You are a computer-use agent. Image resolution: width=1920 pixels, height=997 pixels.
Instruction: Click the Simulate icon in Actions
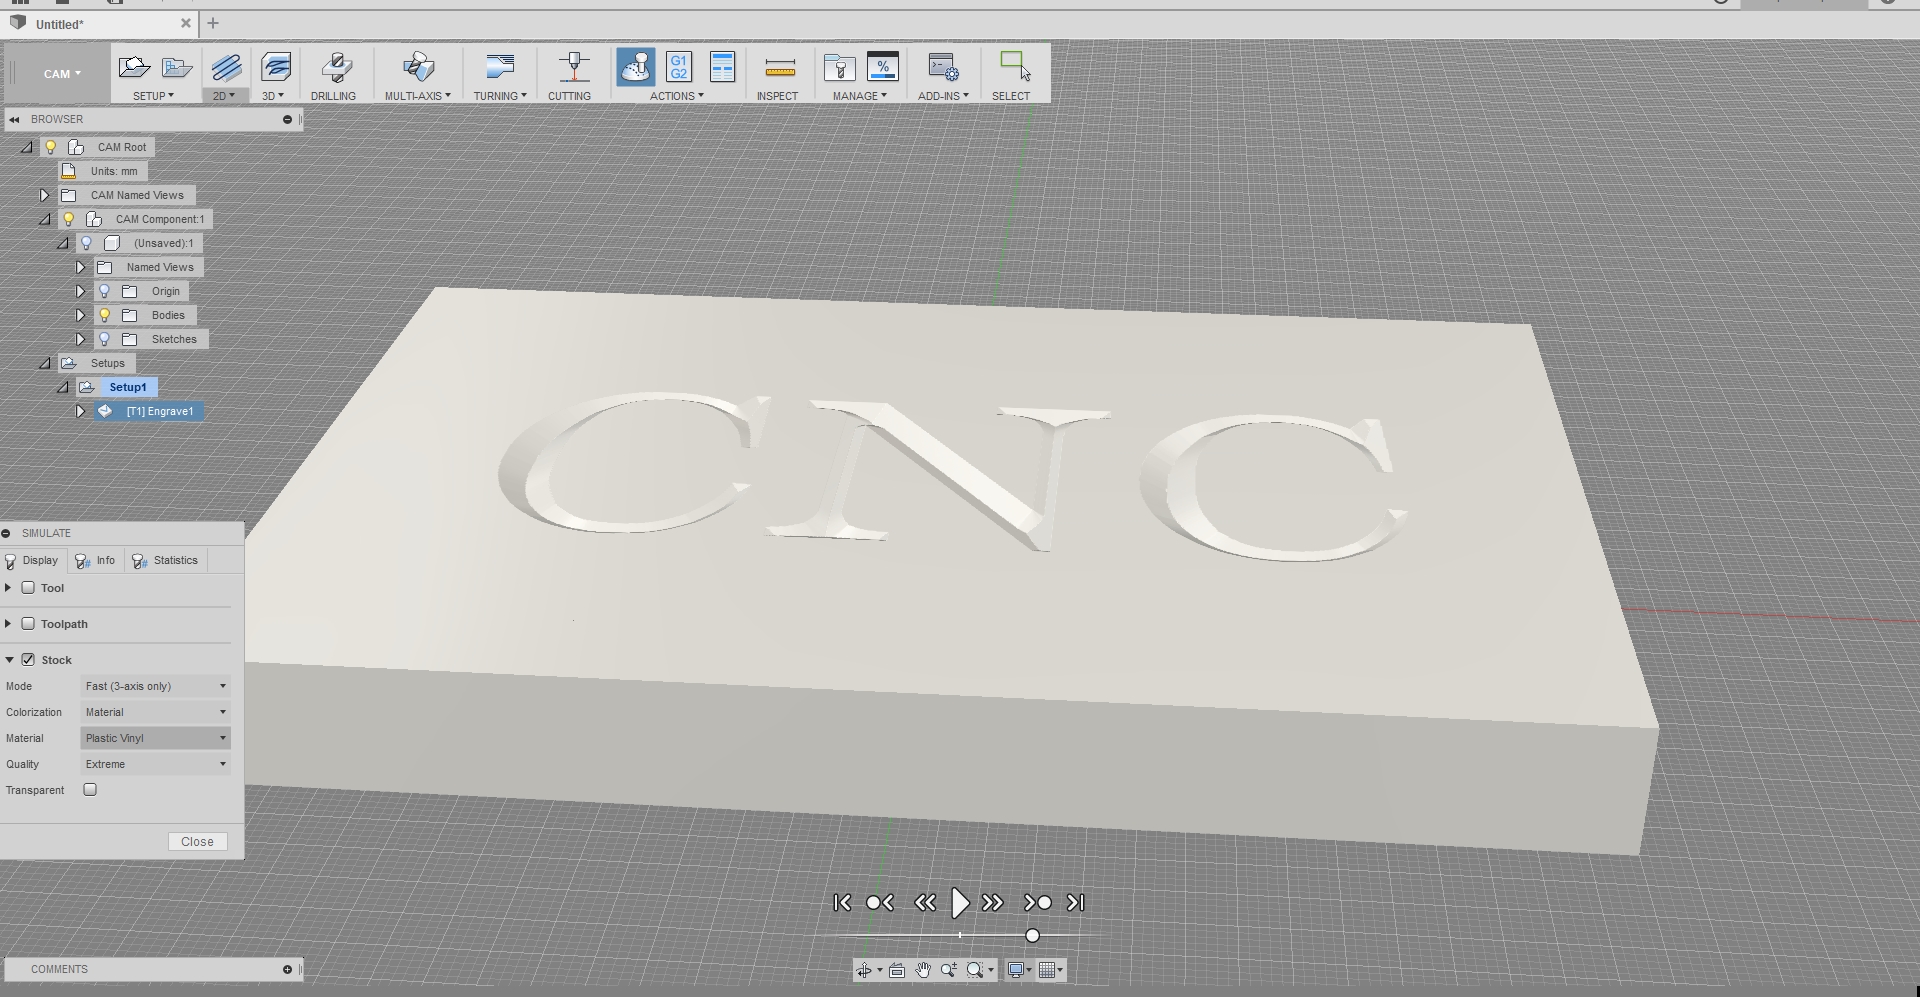(636, 67)
